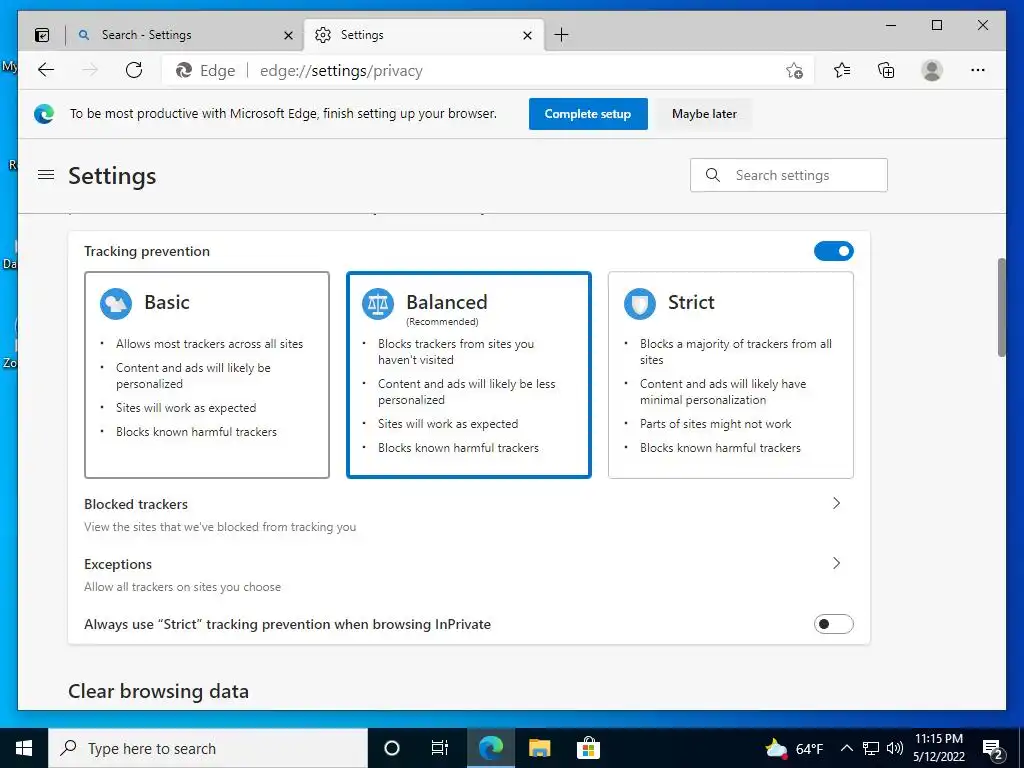Click the Maybe later button

pyautogui.click(x=704, y=114)
